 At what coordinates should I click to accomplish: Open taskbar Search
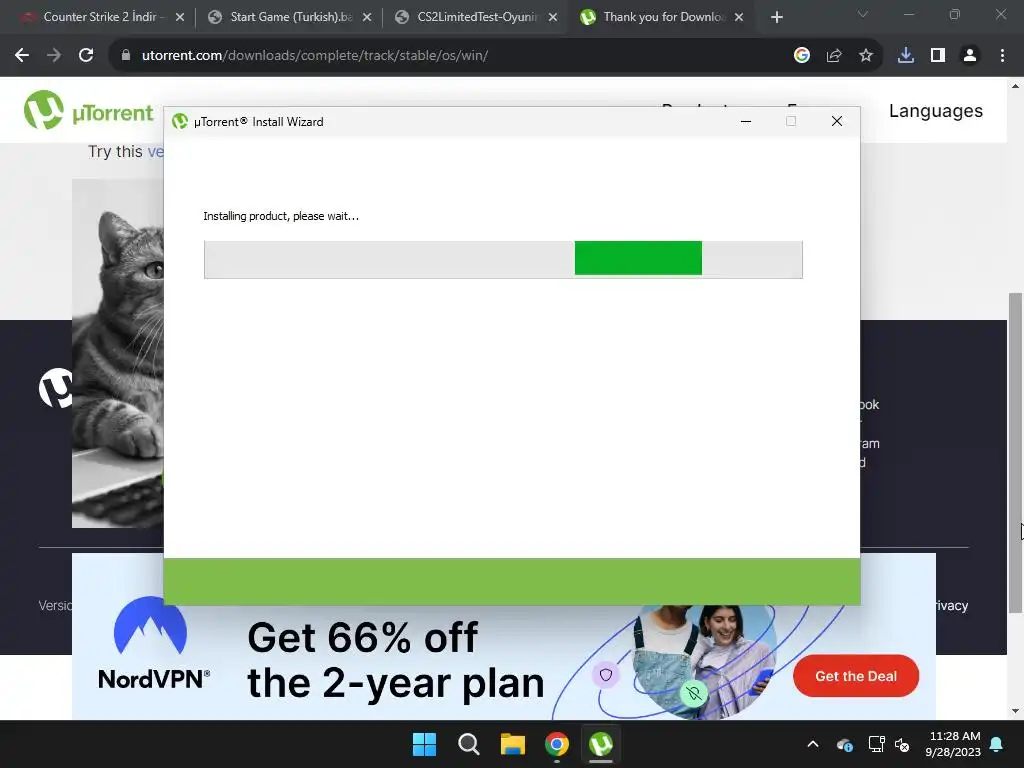(x=469, y=744)
